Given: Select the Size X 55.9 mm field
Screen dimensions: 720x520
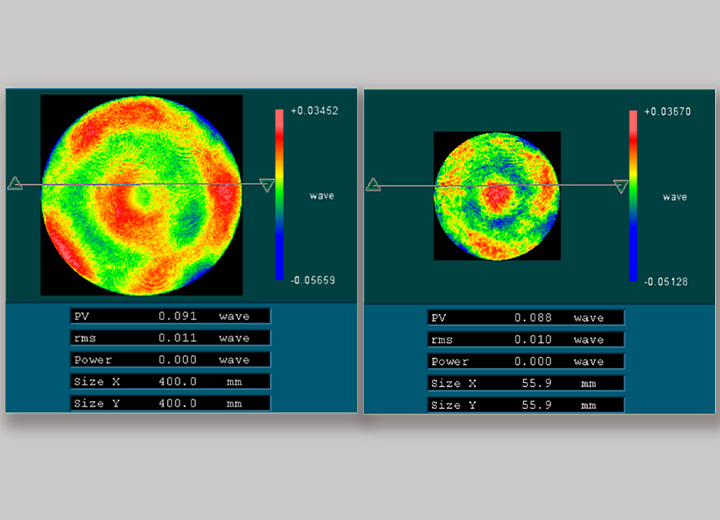Looking at the screenshot, I should (526, 383).
